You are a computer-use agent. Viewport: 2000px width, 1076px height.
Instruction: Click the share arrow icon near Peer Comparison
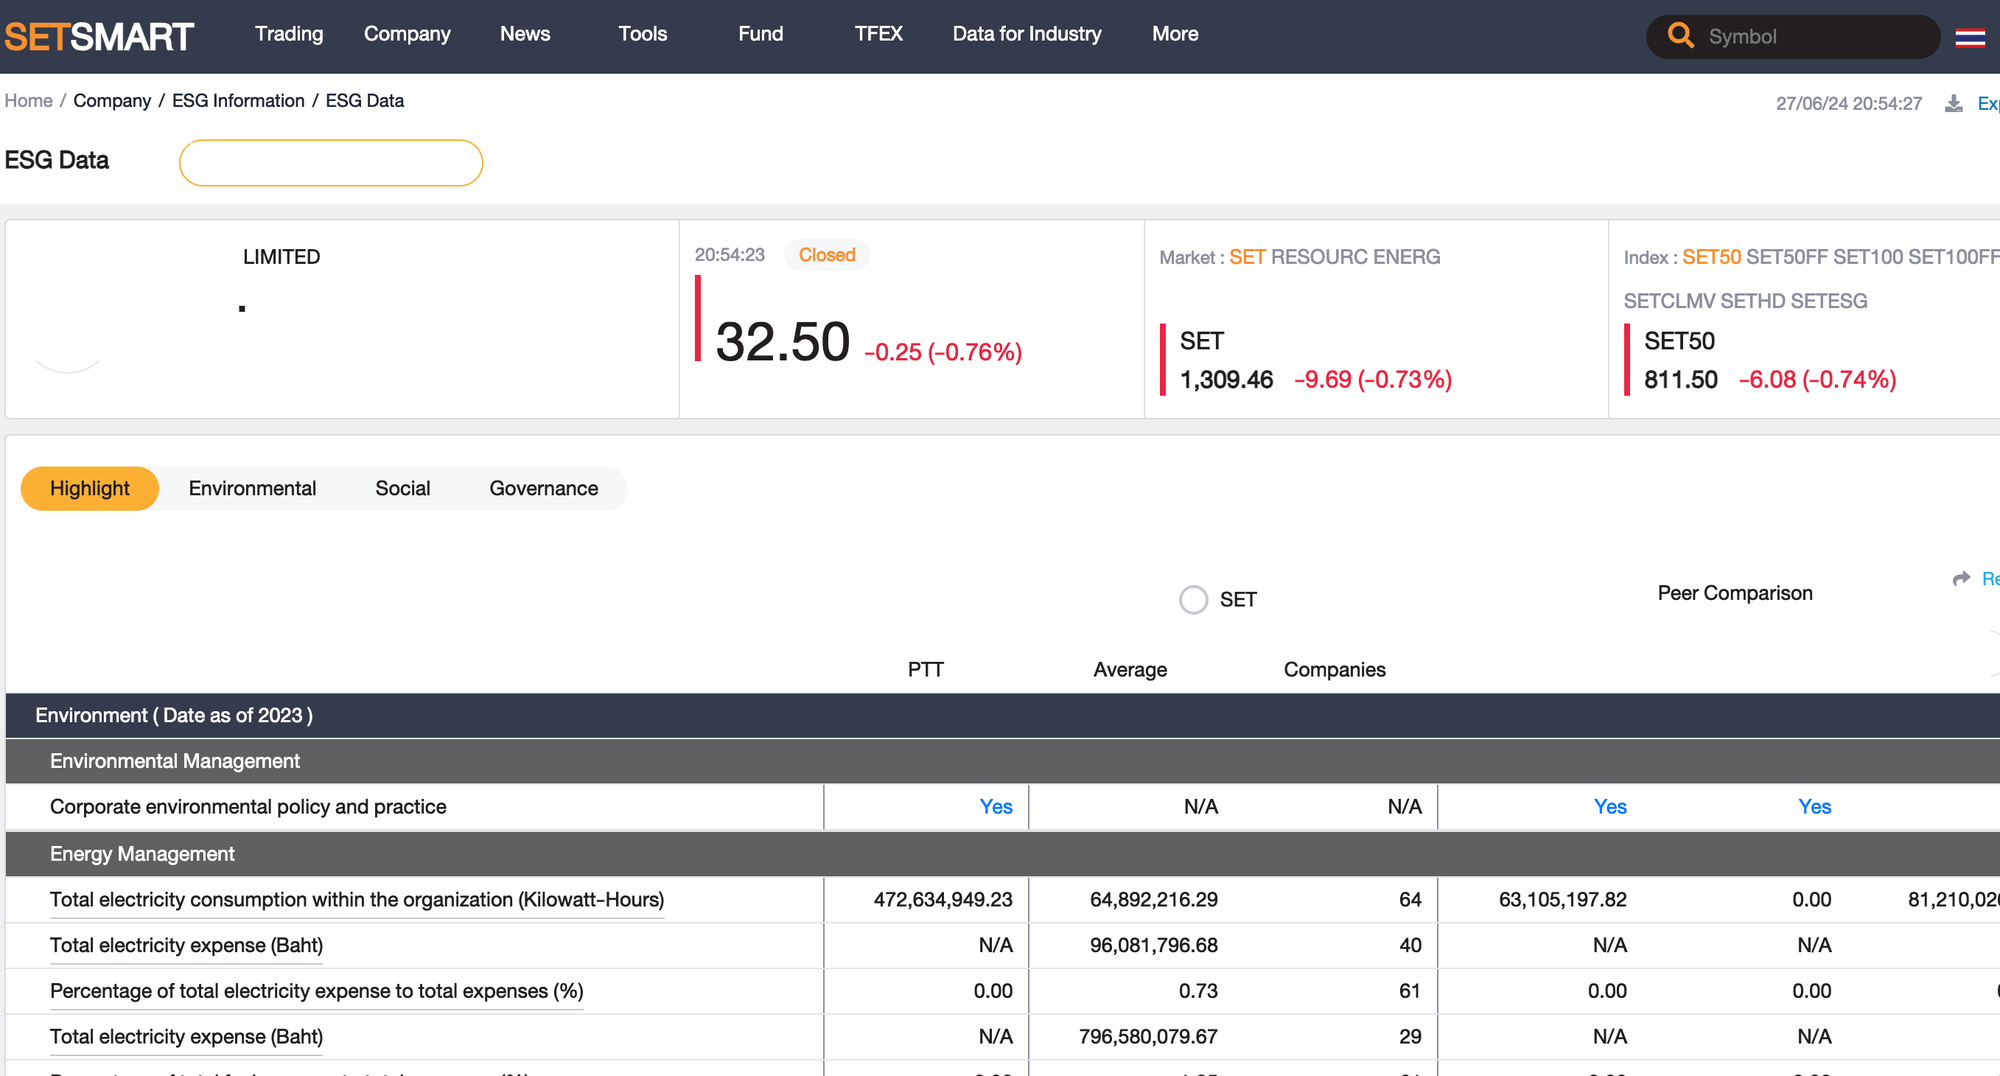tap(1961, 579)
